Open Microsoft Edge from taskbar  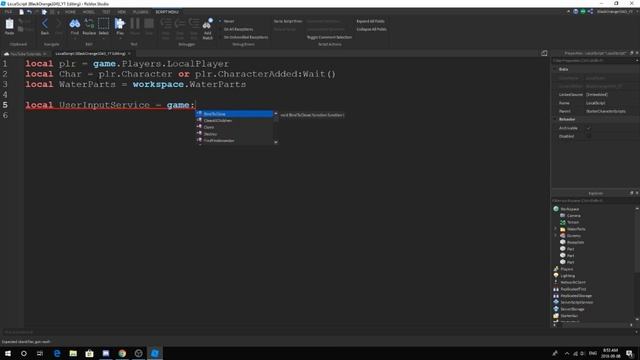(57, 353)
